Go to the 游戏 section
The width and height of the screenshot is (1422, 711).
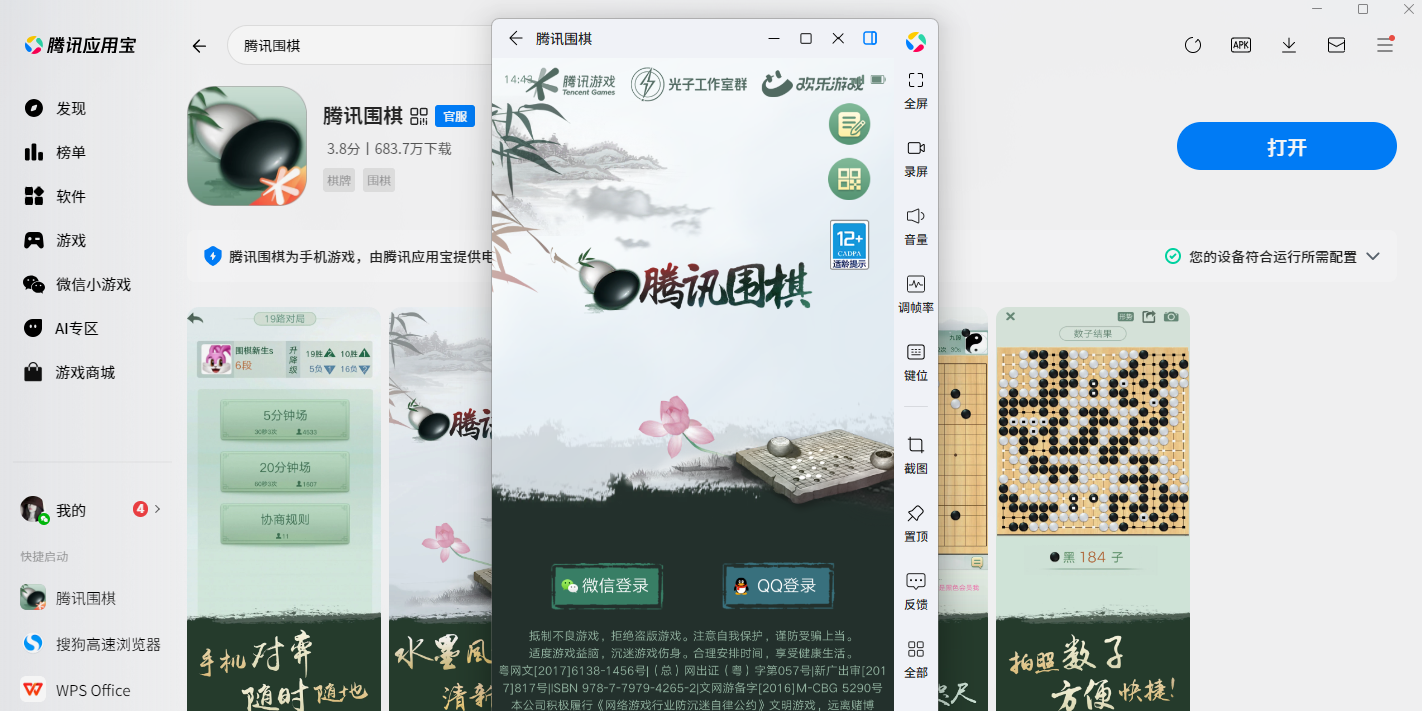[x=56, y=240]
